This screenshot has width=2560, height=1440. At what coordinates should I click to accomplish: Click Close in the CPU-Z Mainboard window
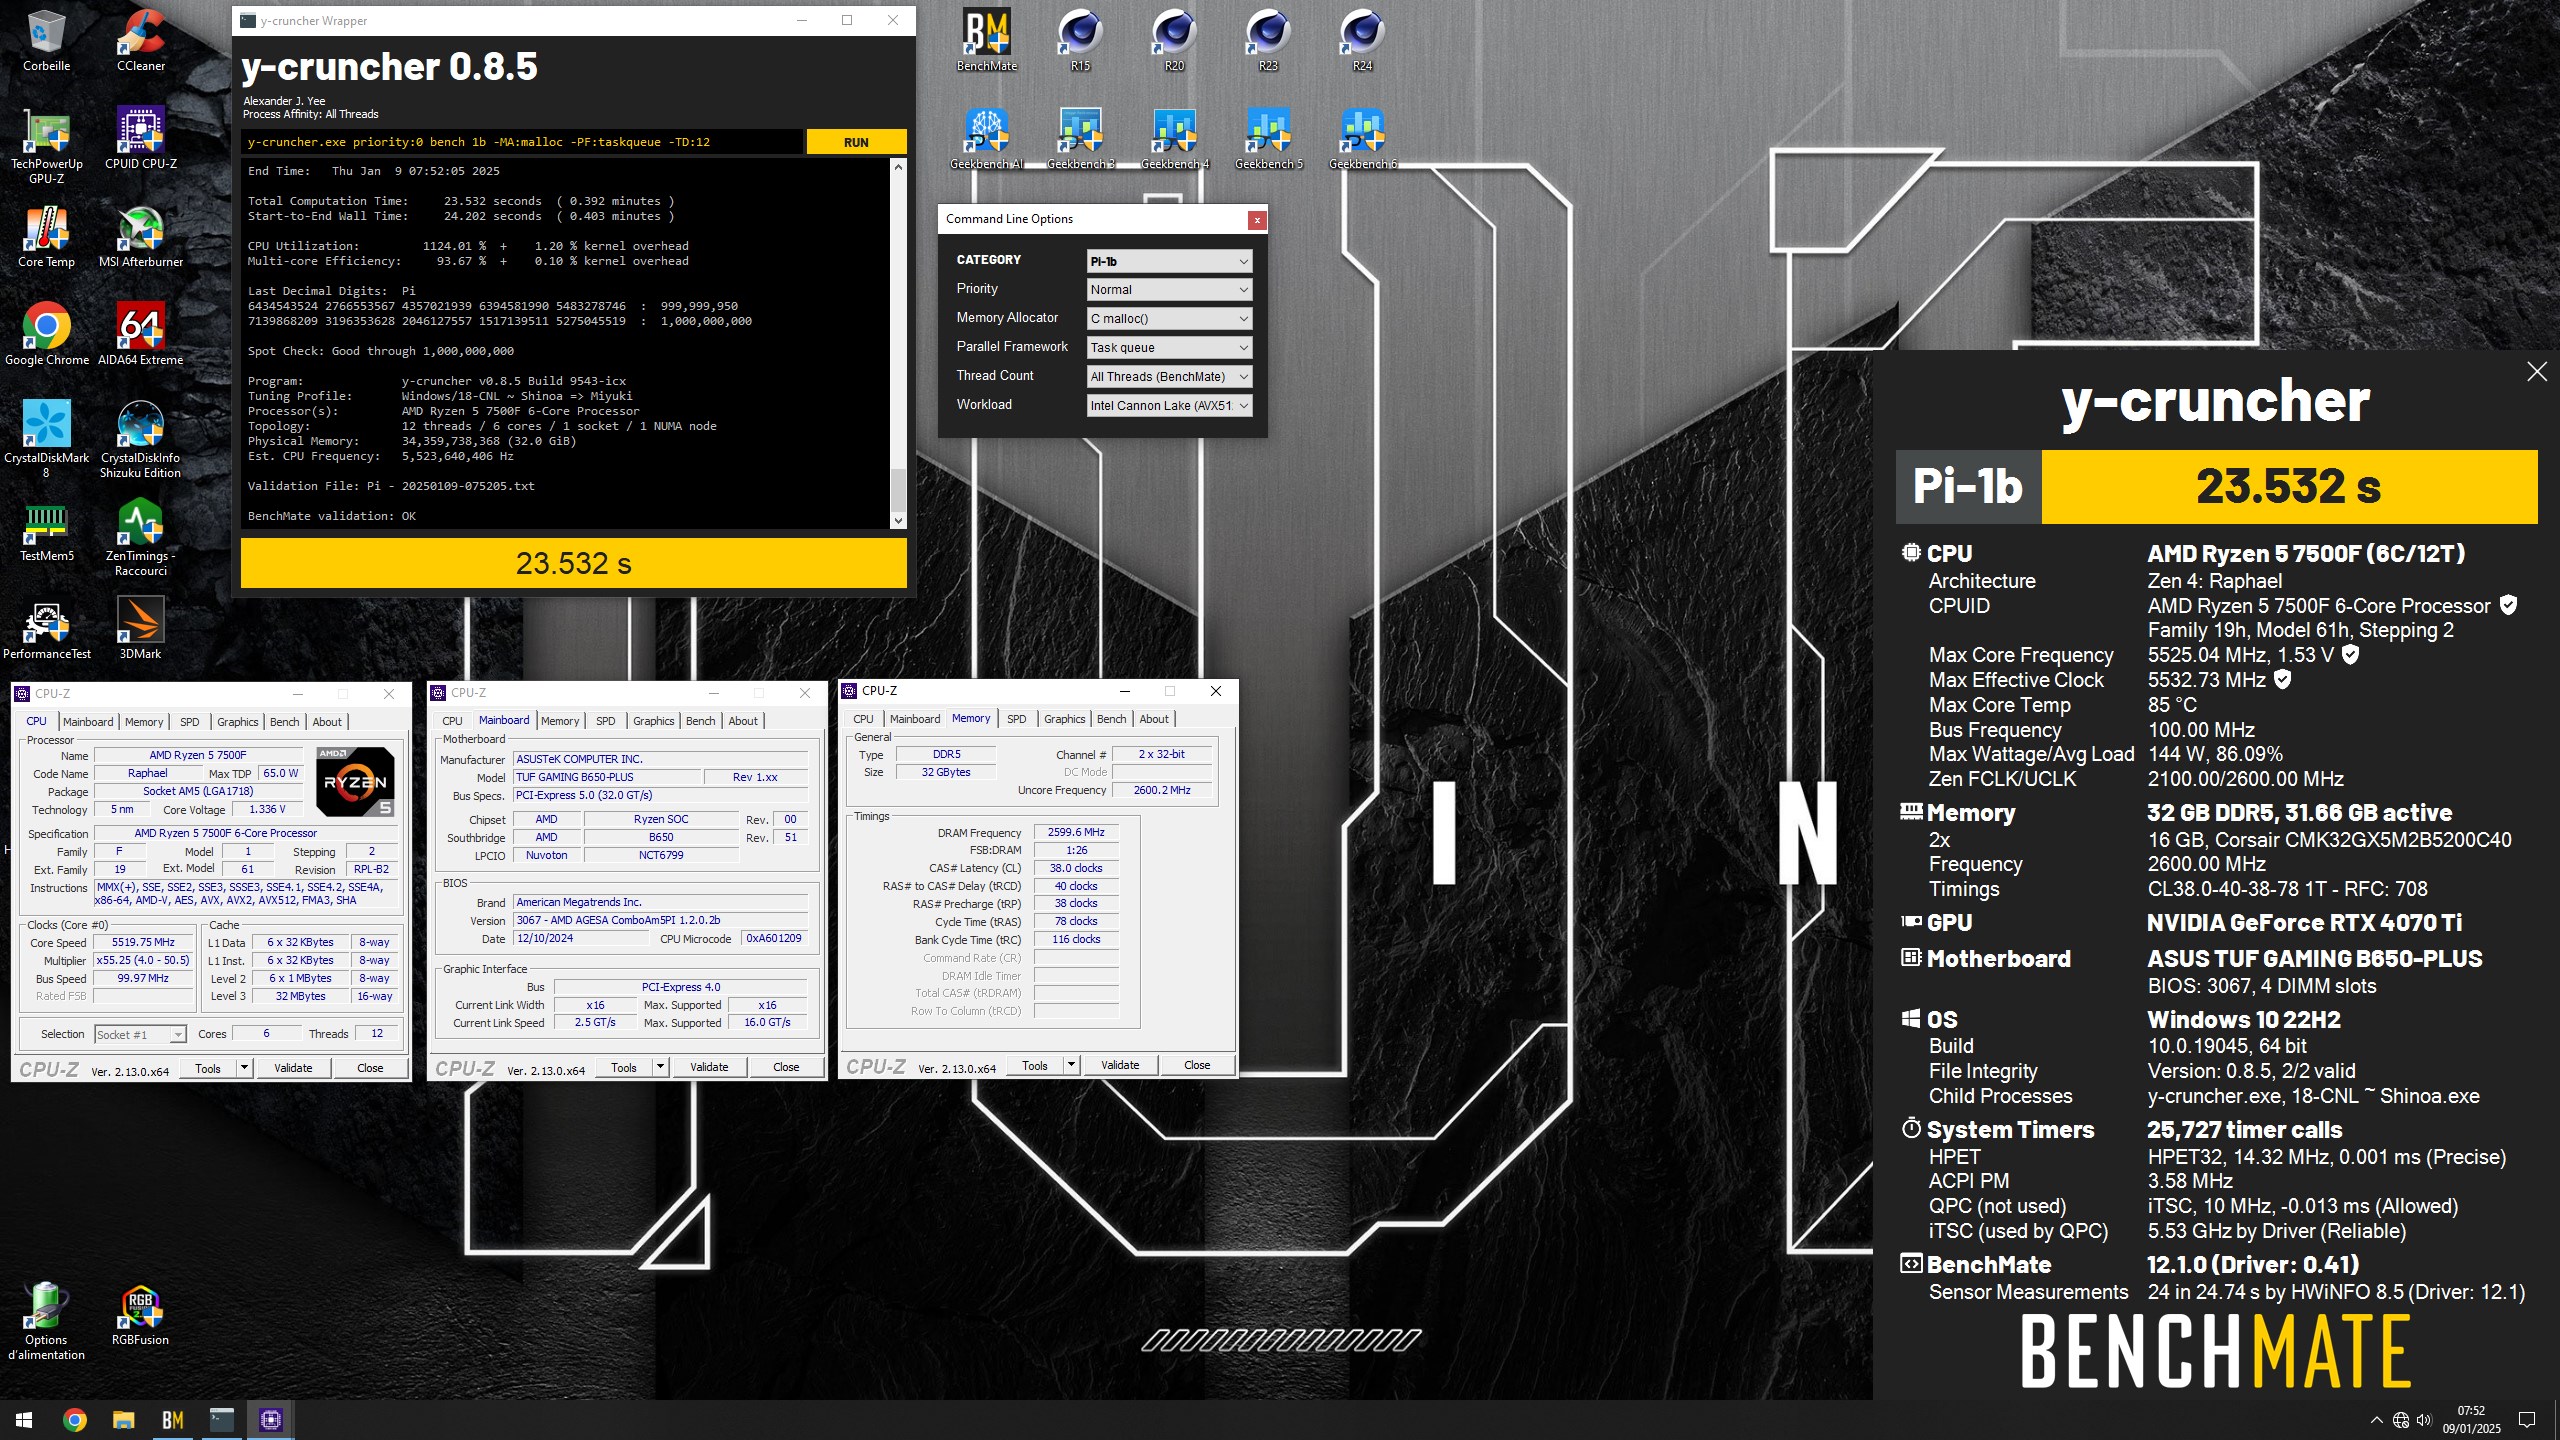[786, 1067]
